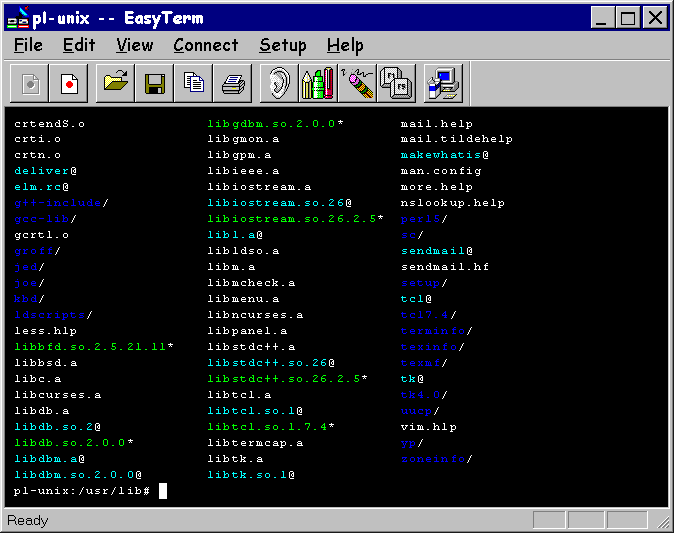Viewport: 674px width, 533px height.
Task: Maximize the EasyTerm window
Action: 627,17
